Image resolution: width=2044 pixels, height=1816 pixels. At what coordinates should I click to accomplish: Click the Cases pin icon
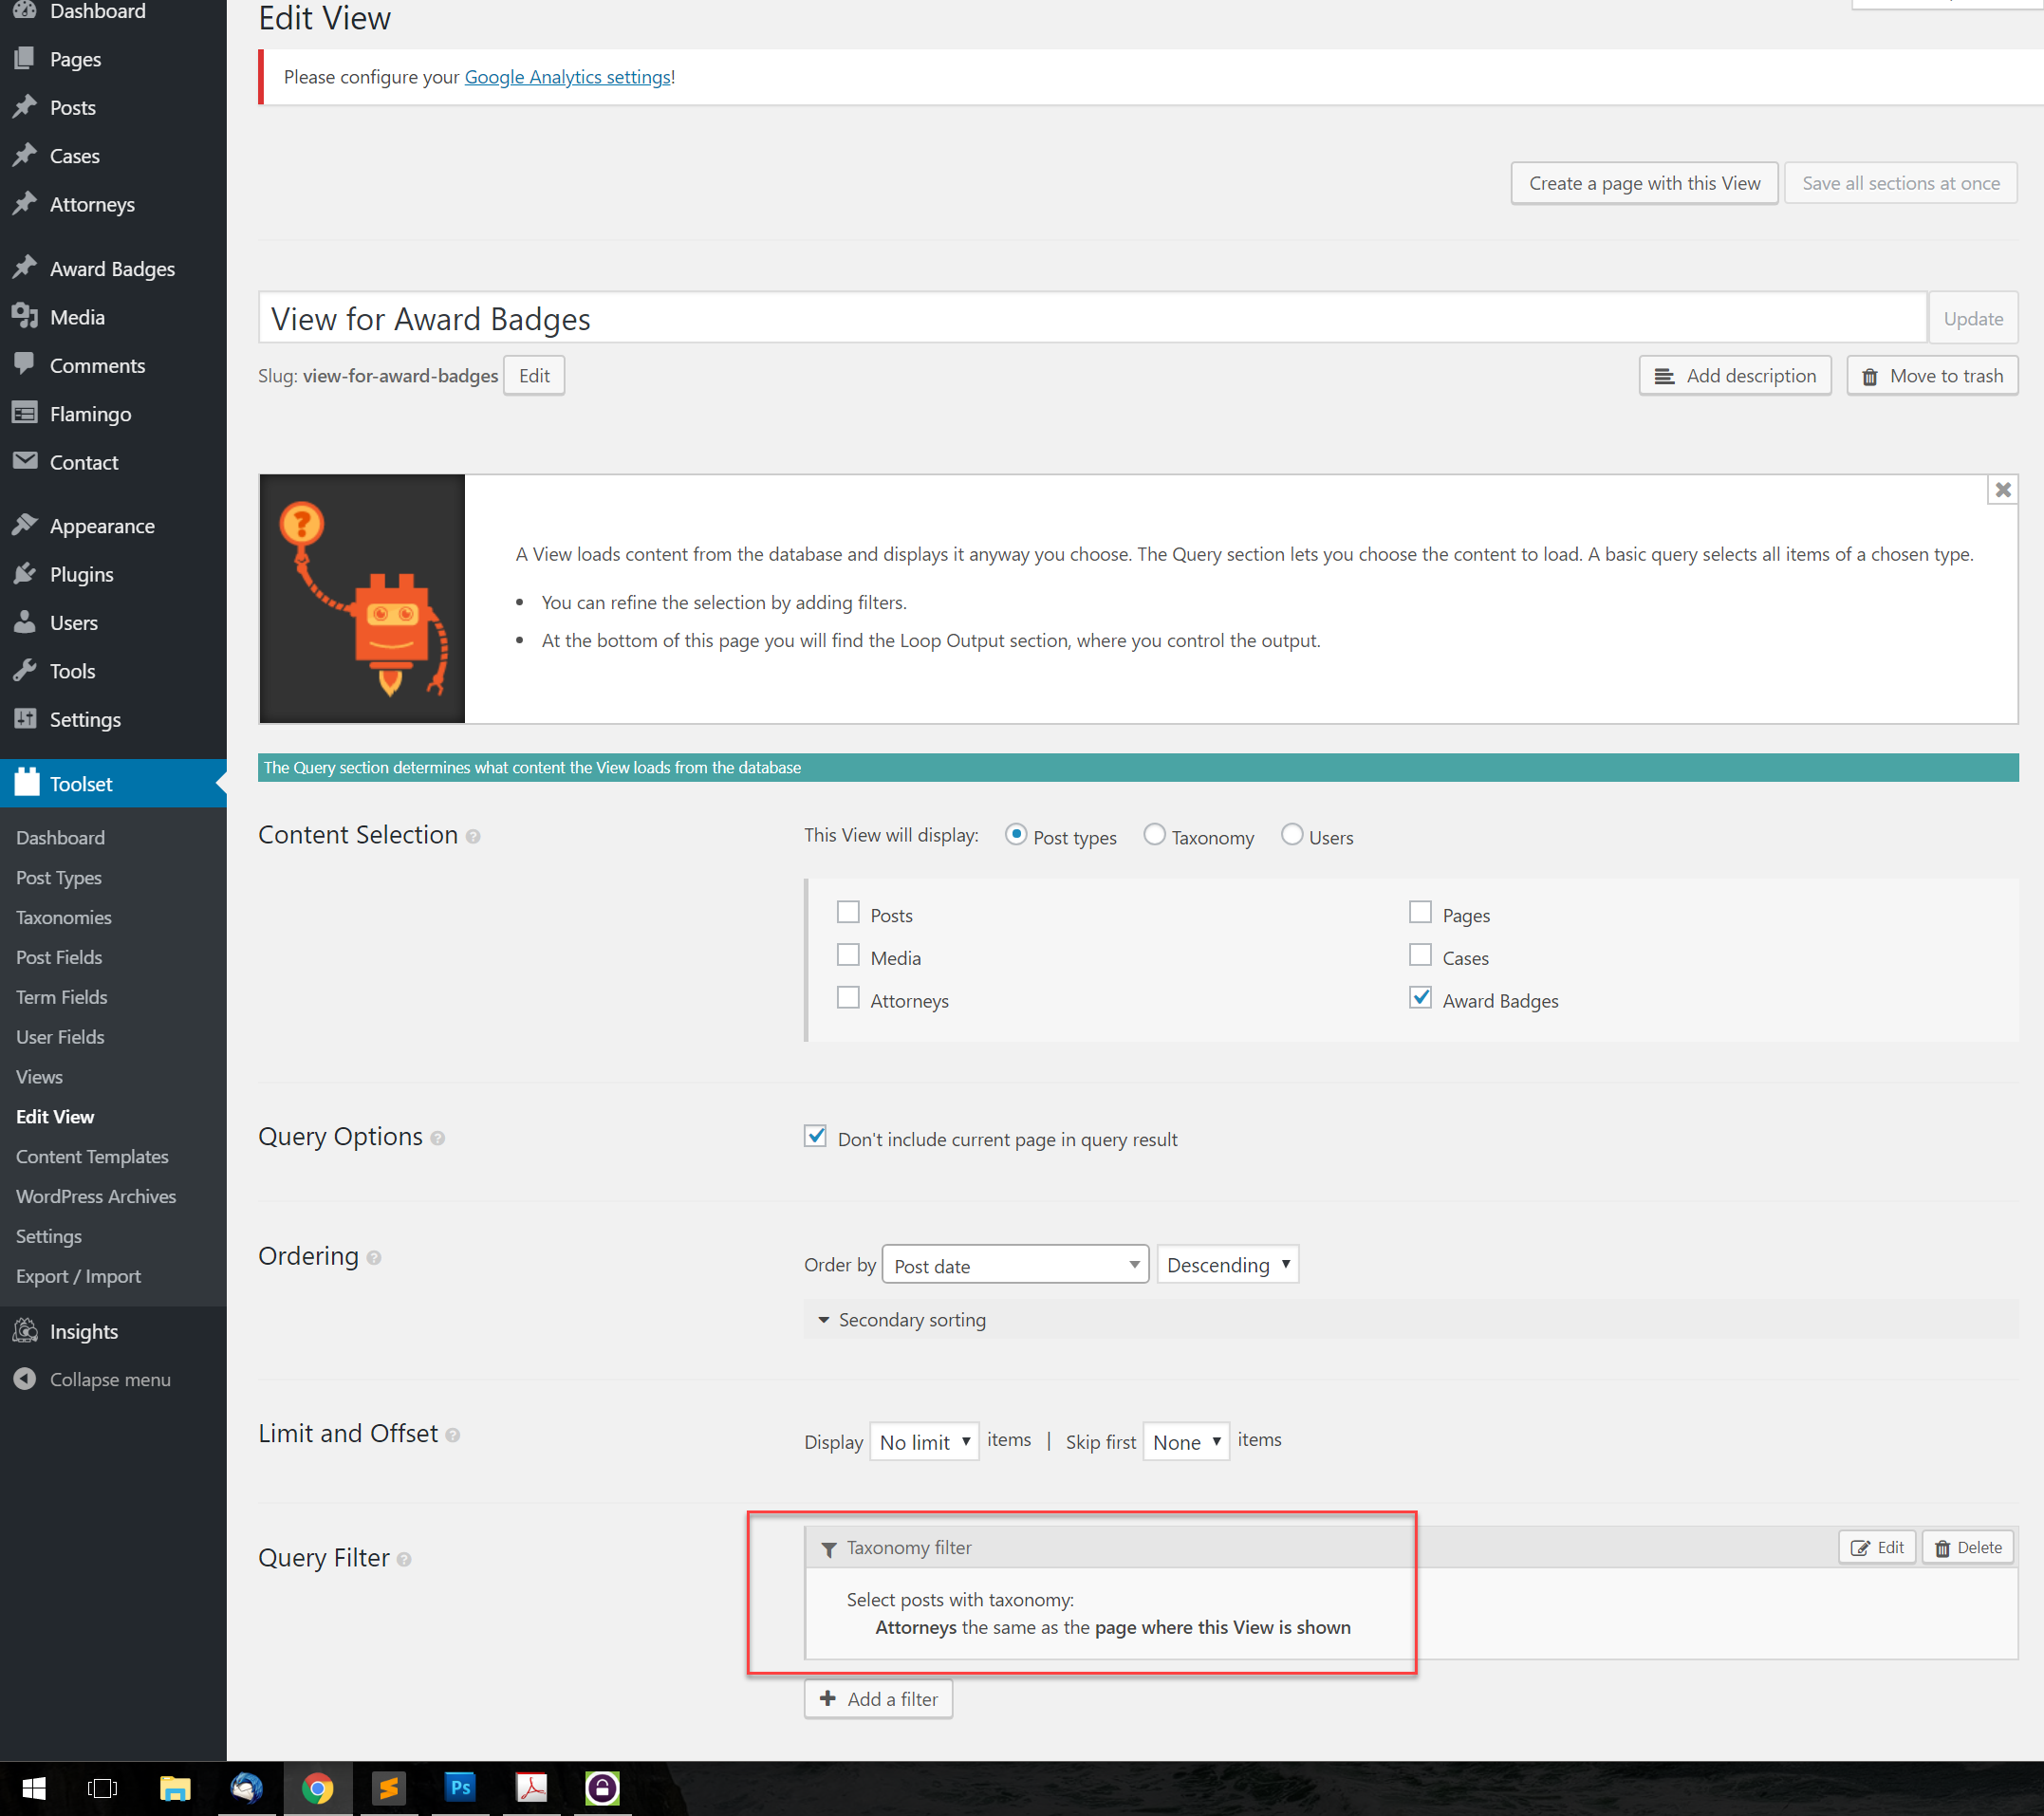coord(25,156)
